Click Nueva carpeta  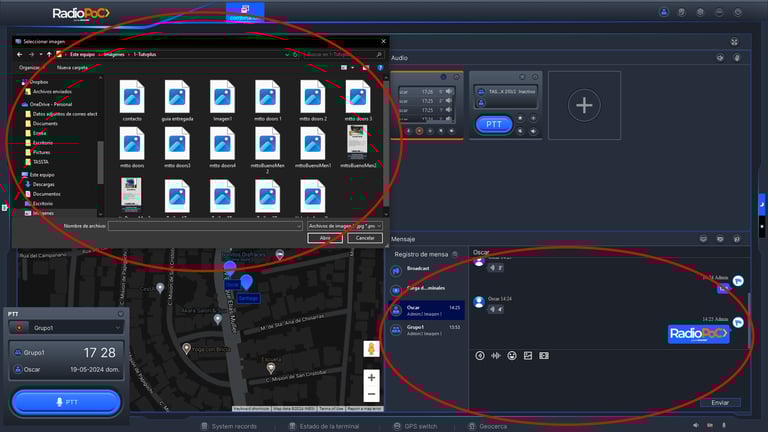(x=72, y=68)
